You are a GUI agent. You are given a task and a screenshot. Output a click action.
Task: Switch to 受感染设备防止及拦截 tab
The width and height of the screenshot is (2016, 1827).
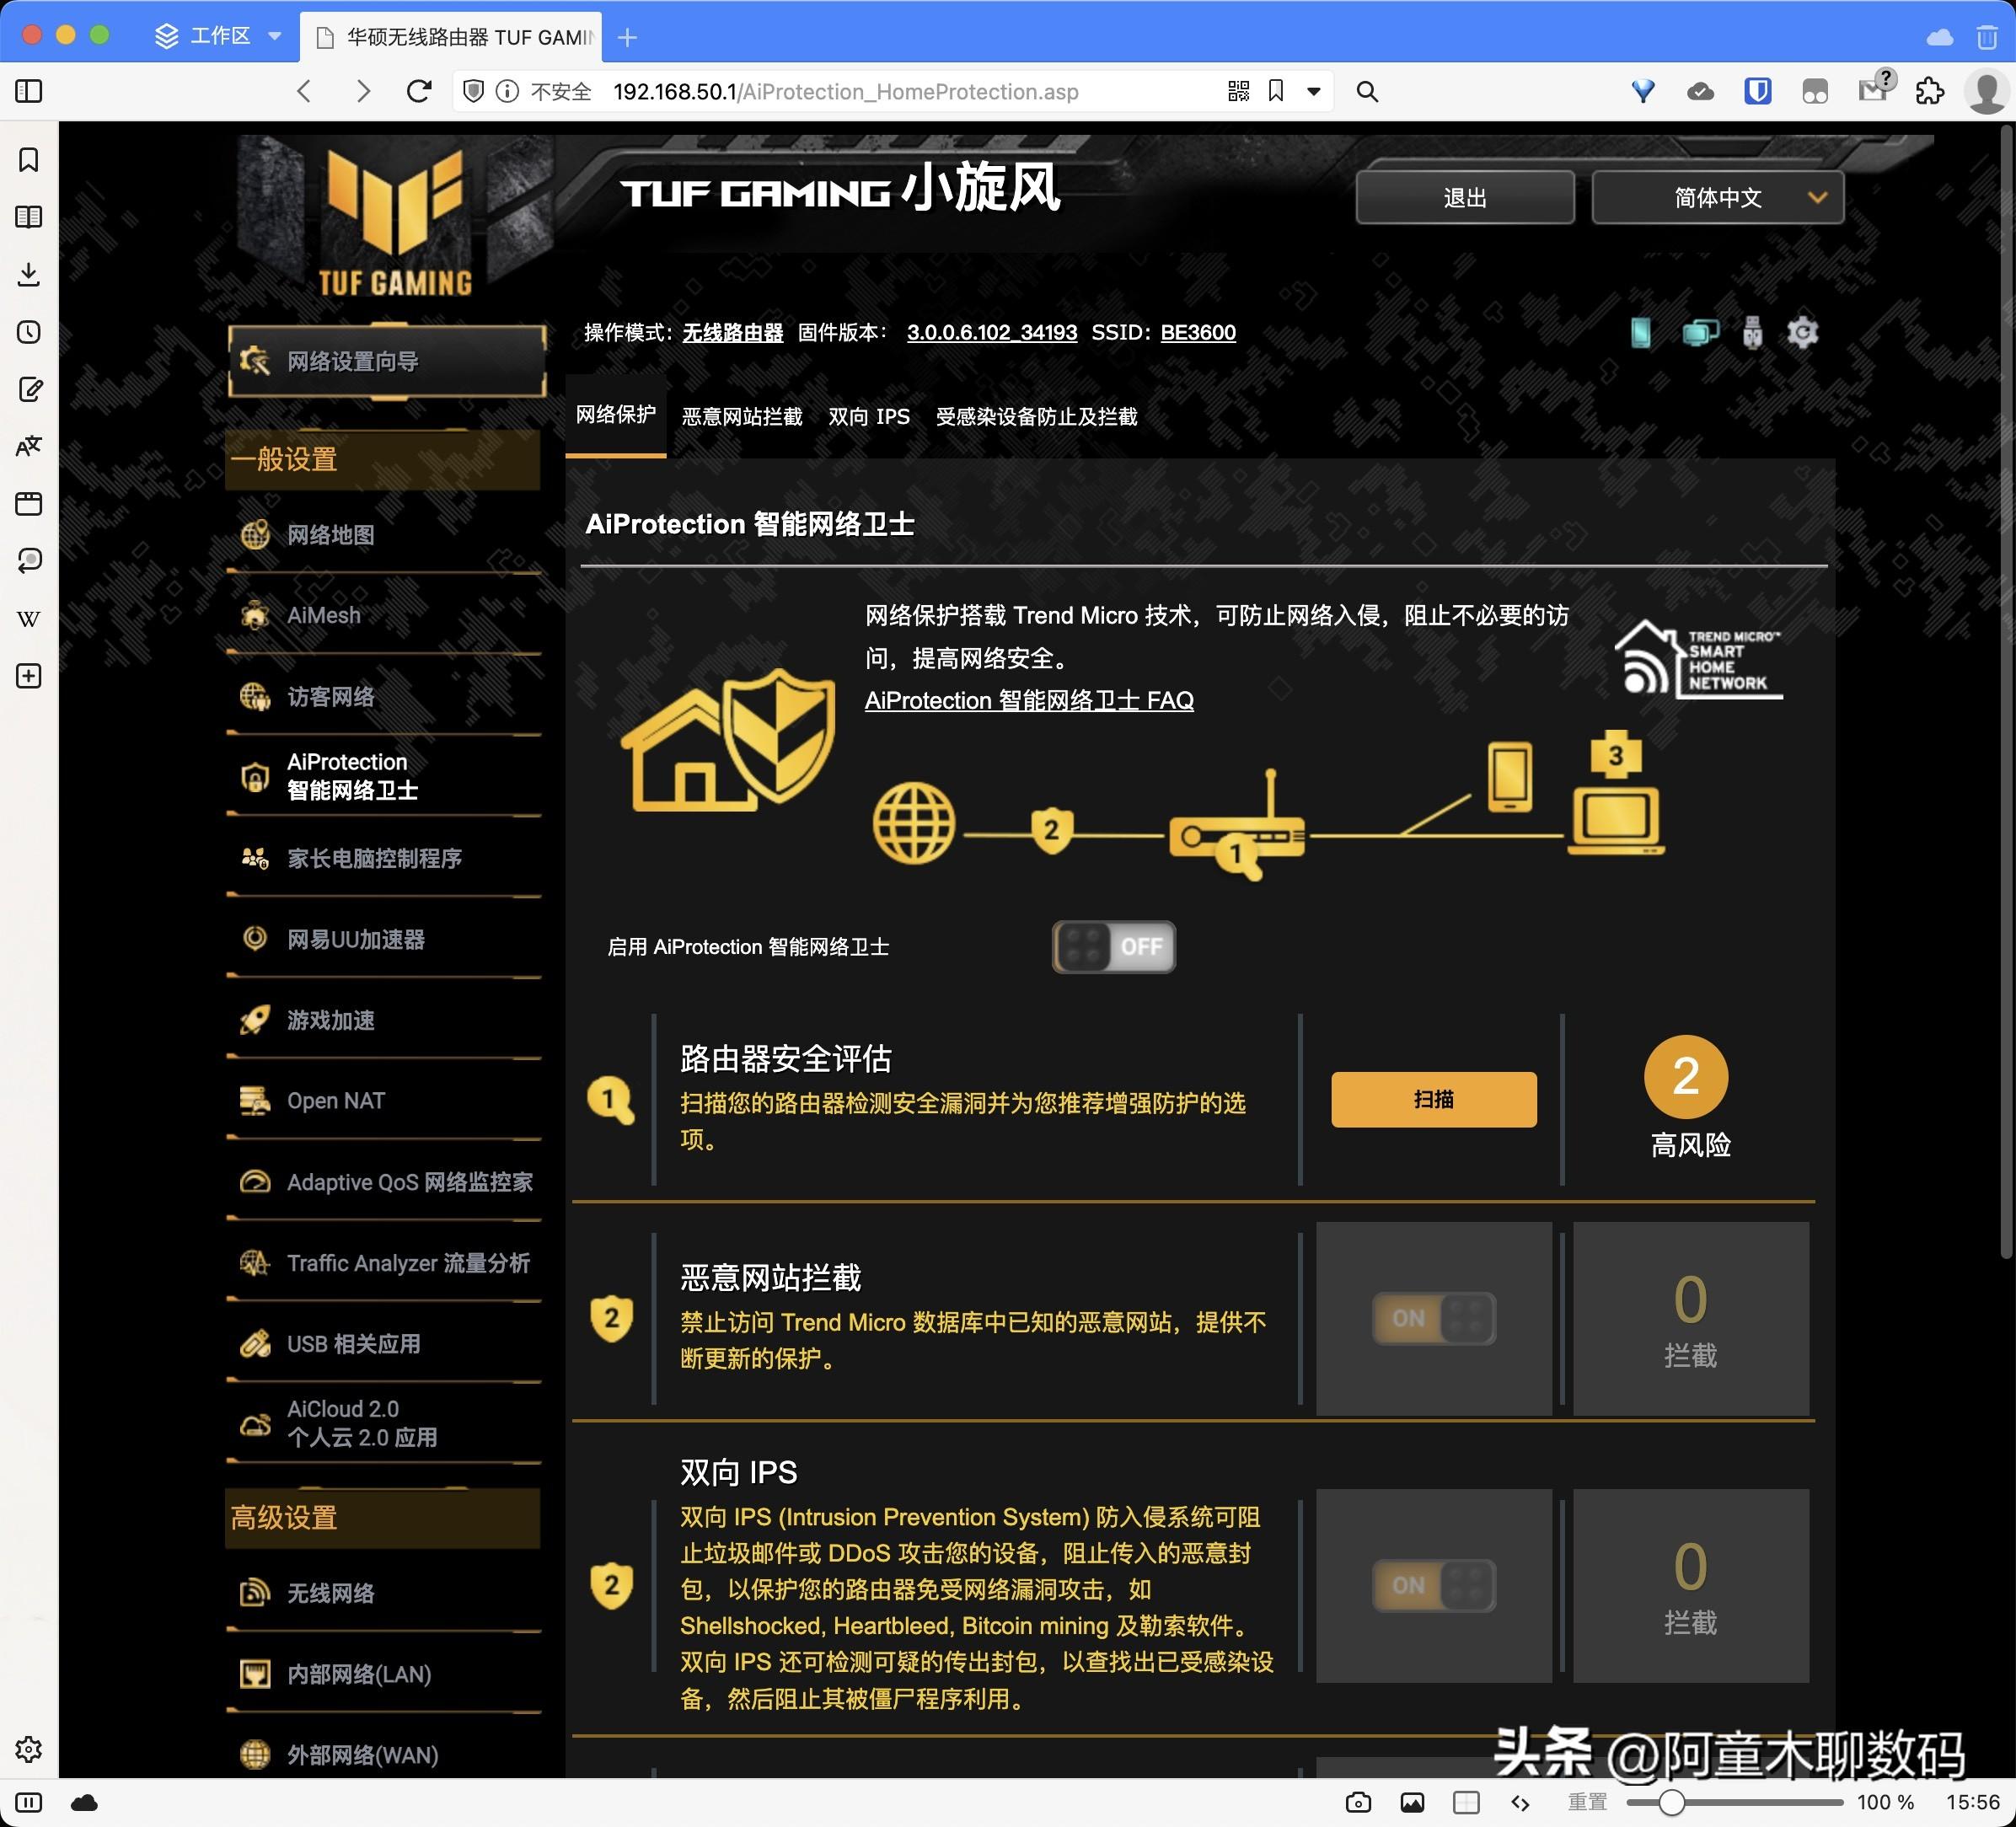click(x=1037, y=418)
